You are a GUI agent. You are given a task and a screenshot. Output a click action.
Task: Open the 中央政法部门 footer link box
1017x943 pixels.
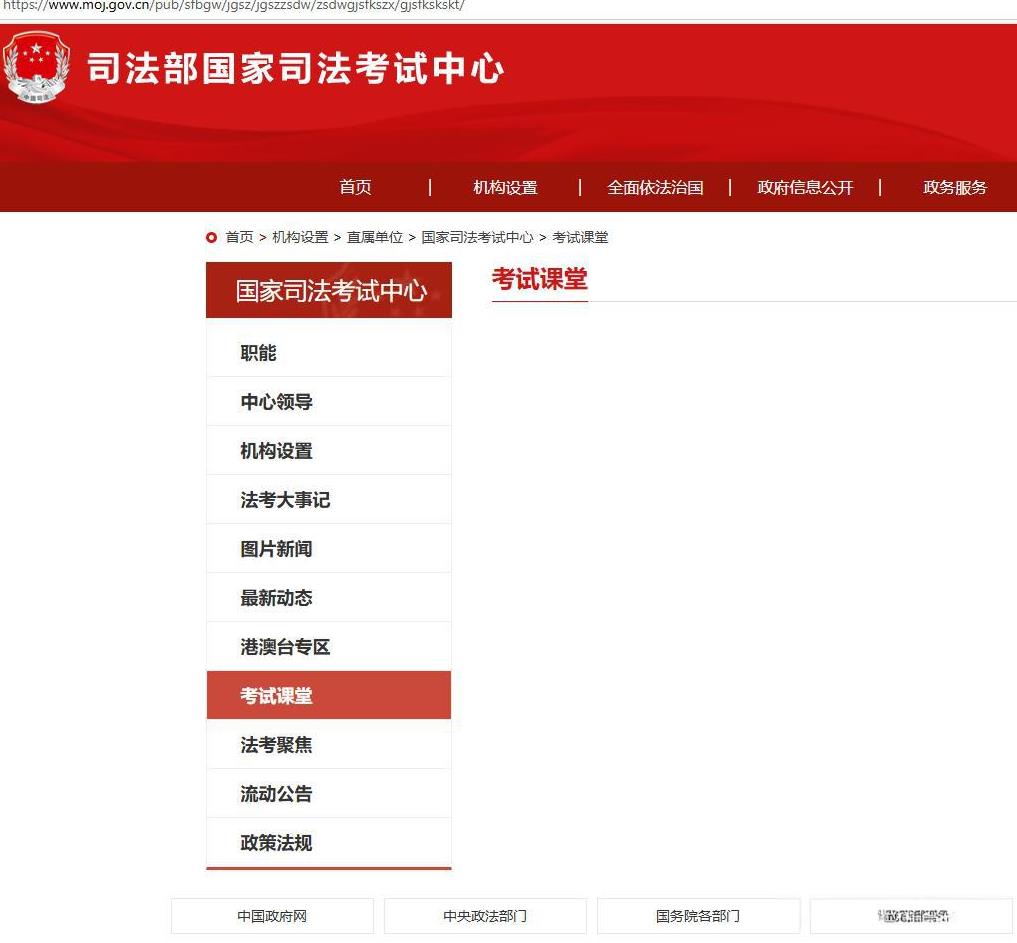(485, 916)
